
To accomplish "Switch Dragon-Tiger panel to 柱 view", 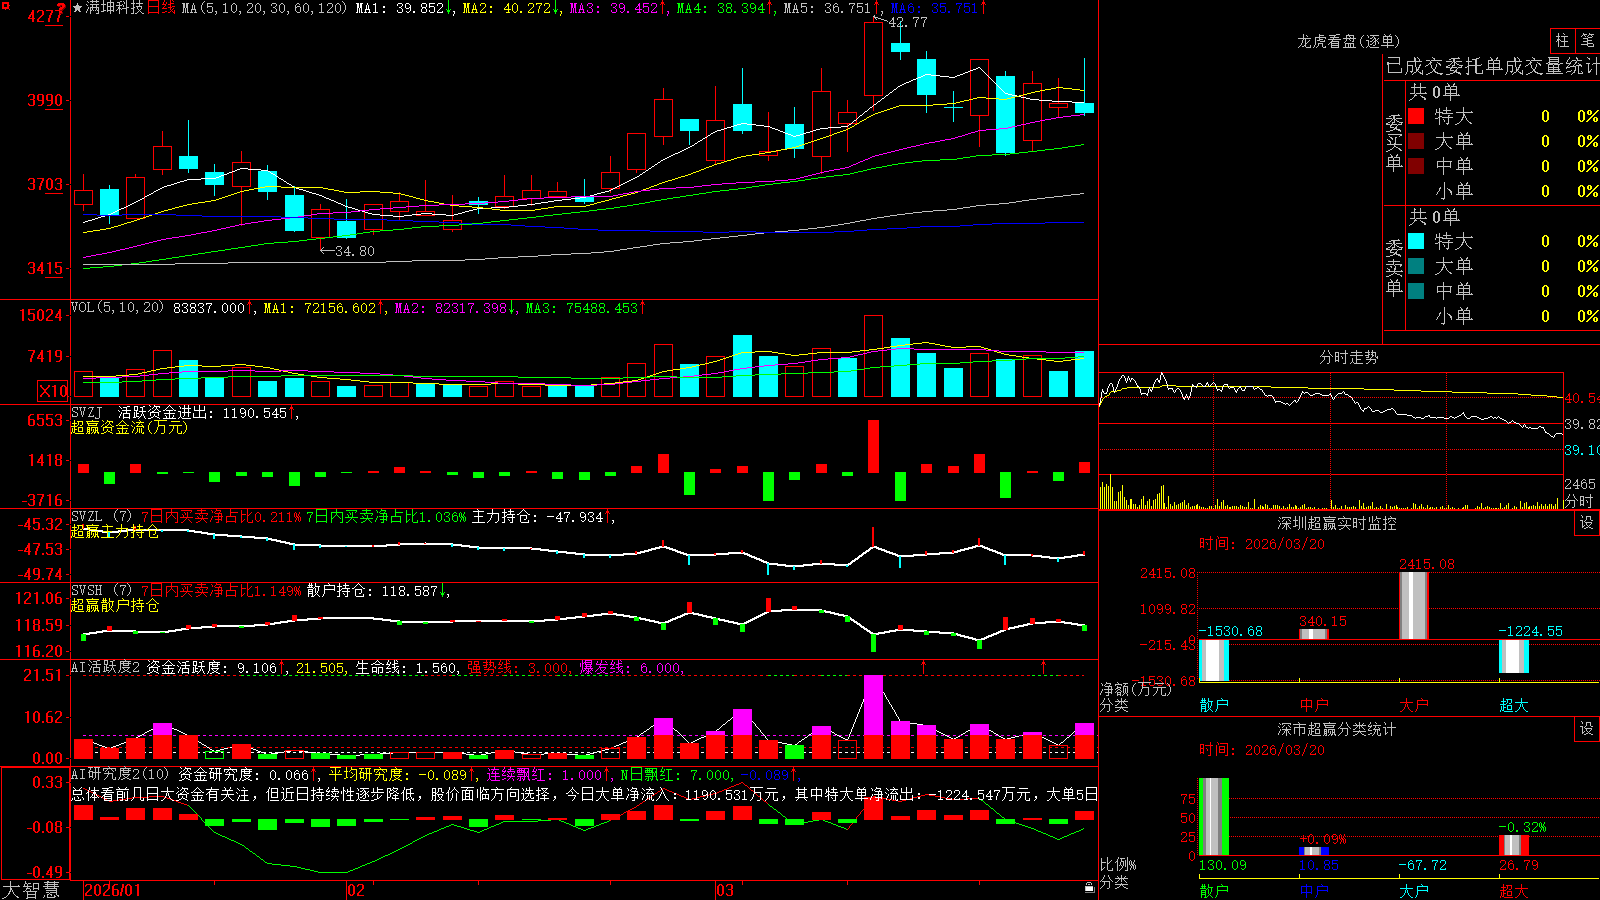I will click(x=1561, y=40).
